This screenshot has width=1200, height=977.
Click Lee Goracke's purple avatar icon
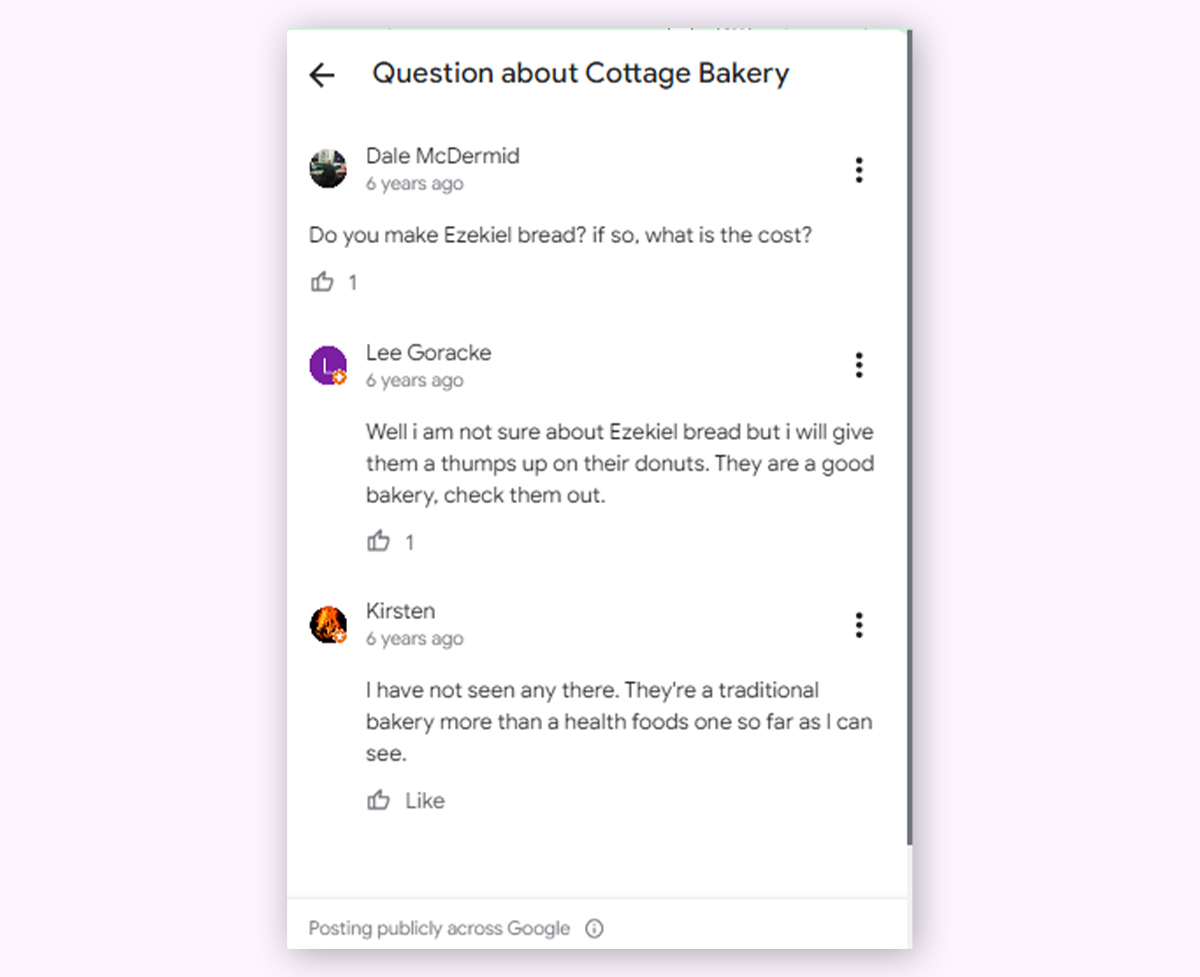pyautogui.click(x=328, y=365)
